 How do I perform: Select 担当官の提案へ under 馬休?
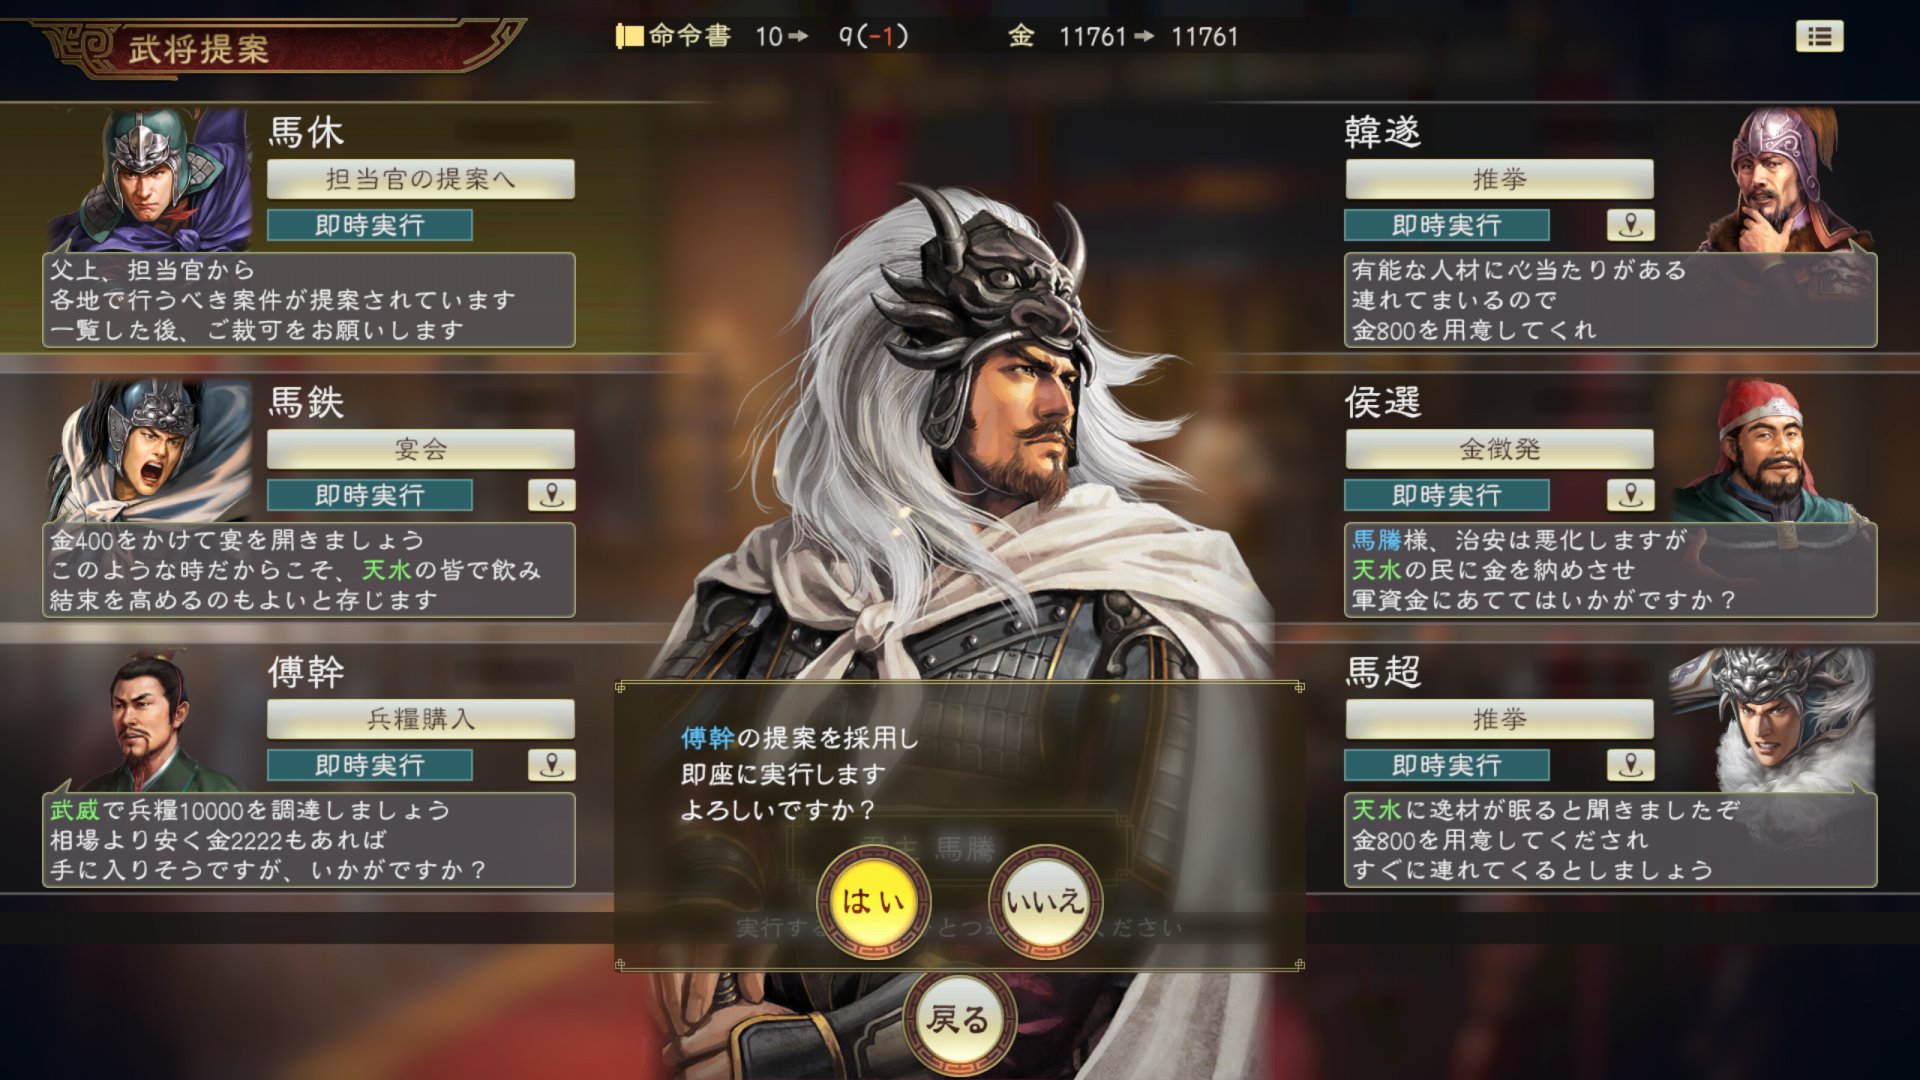pos(421,179)
